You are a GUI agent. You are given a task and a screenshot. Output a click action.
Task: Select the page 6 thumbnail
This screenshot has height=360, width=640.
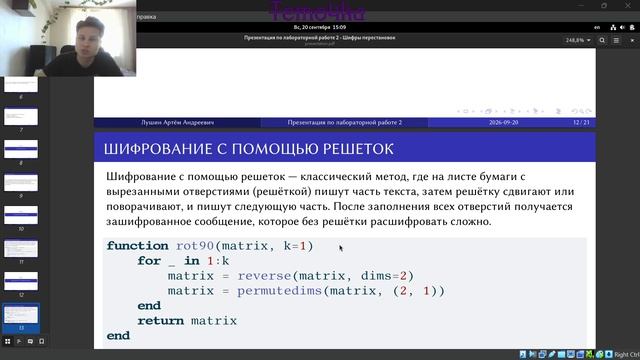[x=21, y=85]
